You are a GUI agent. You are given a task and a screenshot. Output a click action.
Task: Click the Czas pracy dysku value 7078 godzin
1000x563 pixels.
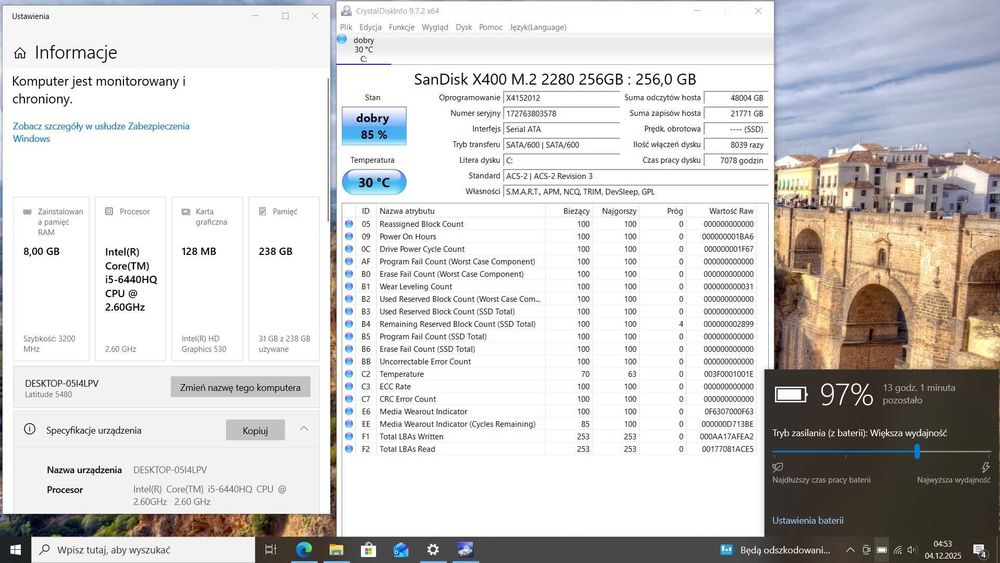click(735, 160)
